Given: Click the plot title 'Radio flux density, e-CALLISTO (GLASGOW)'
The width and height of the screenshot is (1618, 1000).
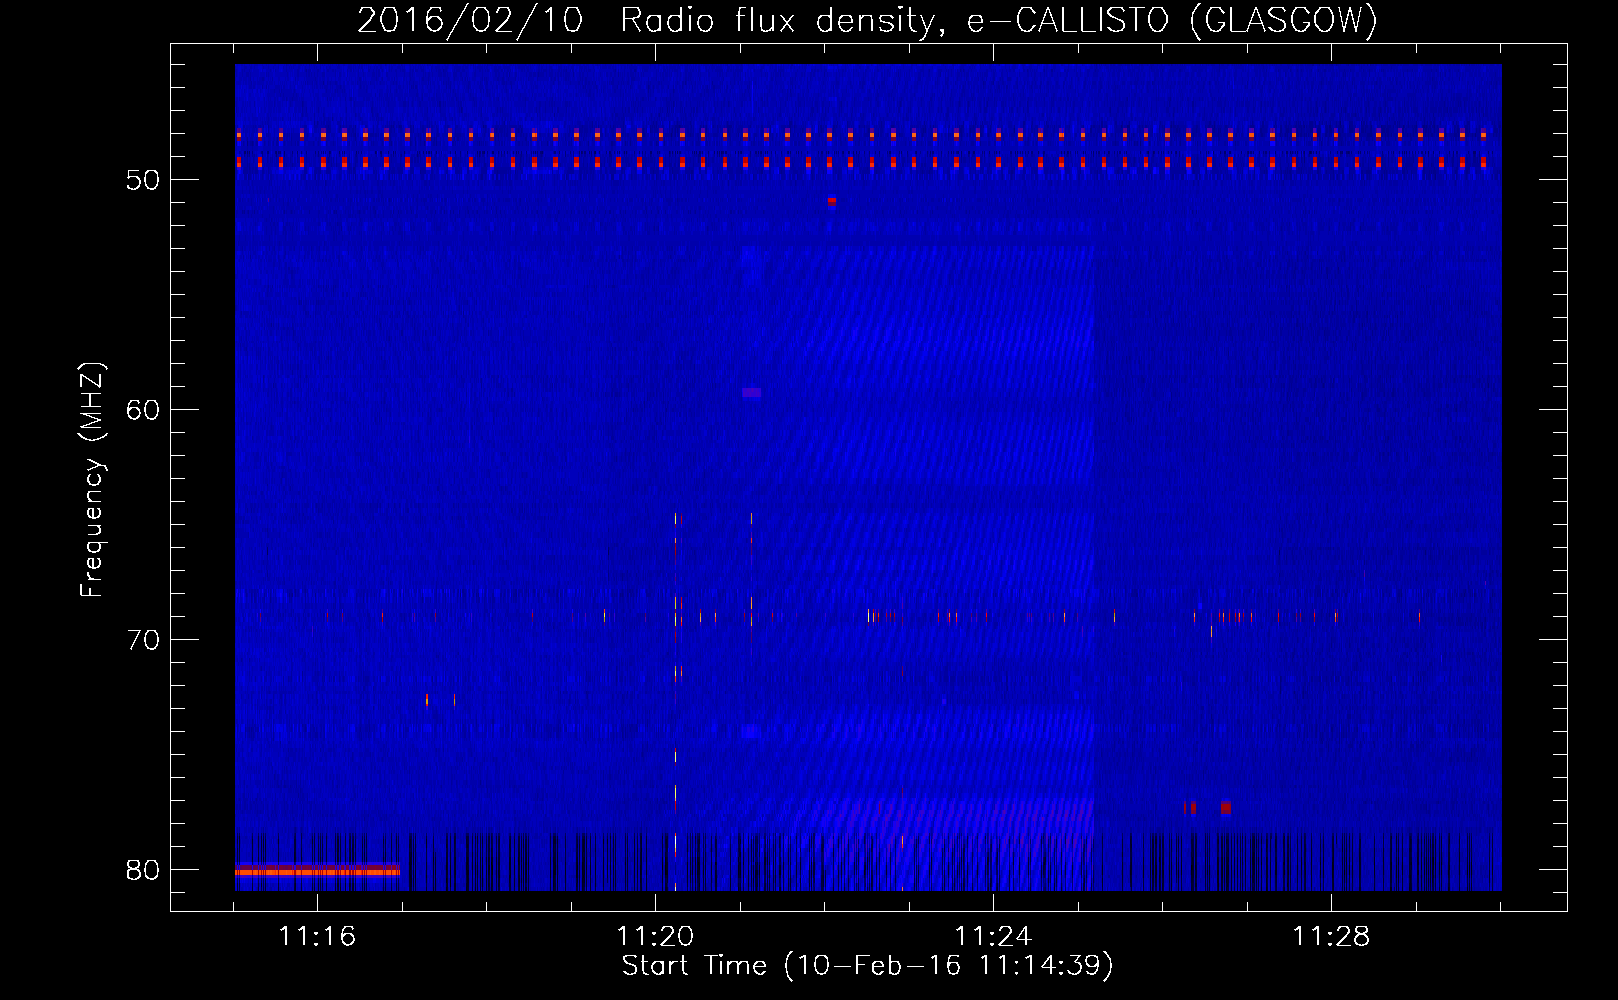Looking at the screenshot, I should pyautogui.click(x=998, y=20).
